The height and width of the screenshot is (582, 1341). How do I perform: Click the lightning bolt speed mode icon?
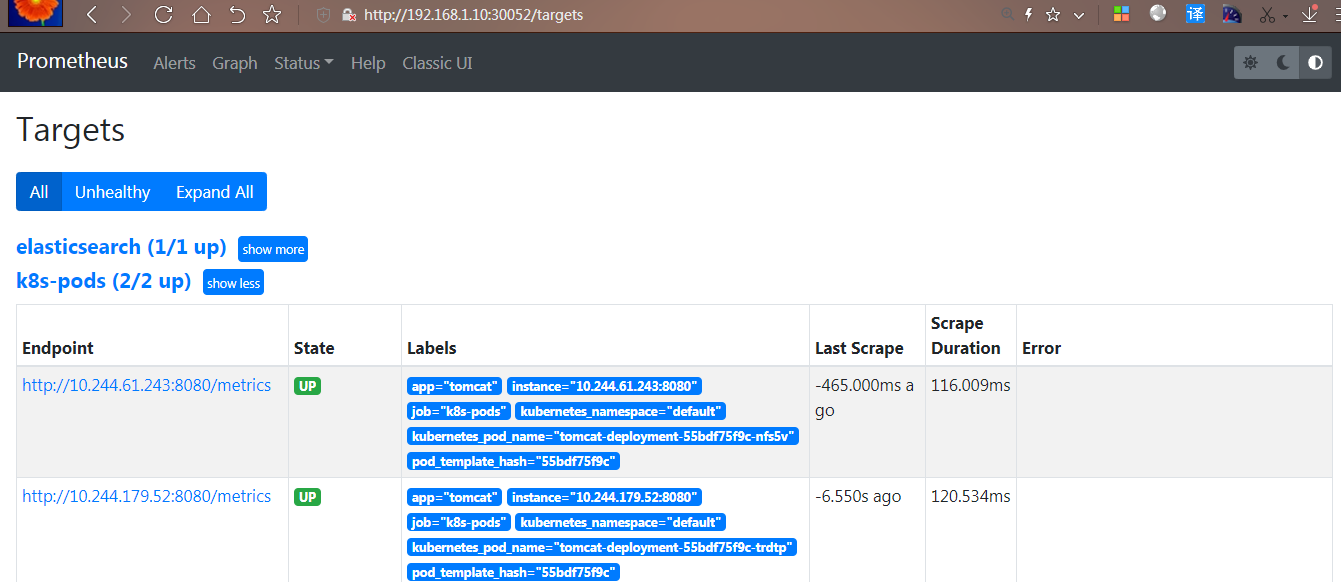[x=1027, y=14]
